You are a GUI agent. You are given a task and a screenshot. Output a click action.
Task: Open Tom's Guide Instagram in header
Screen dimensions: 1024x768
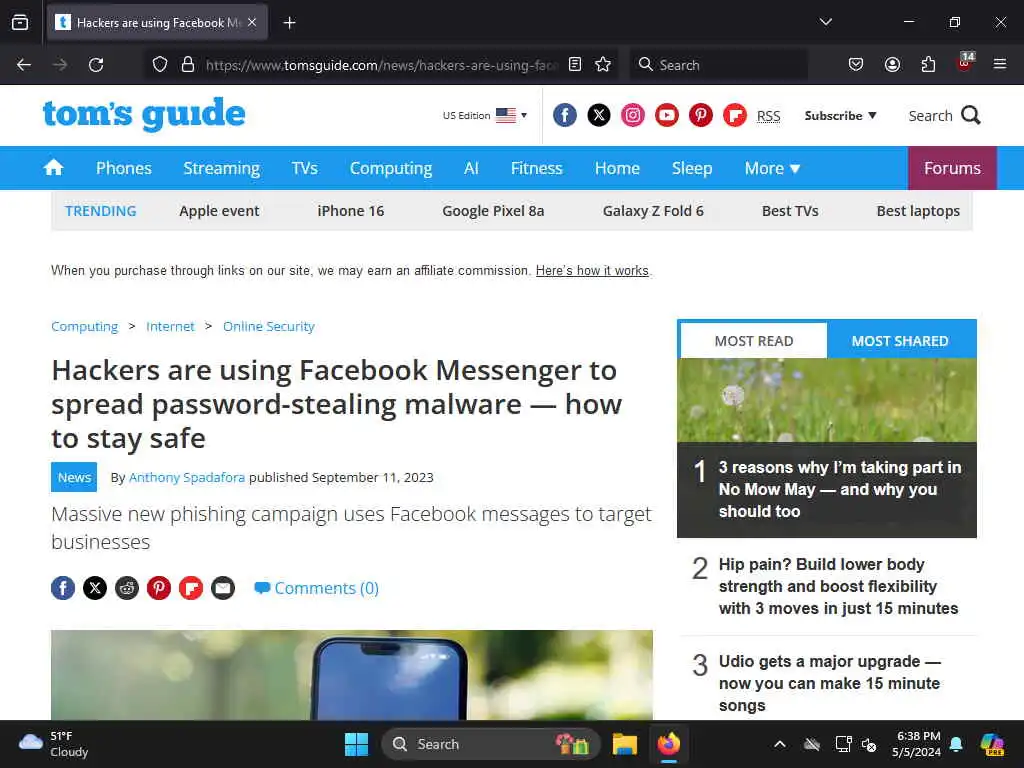(633, 116)
